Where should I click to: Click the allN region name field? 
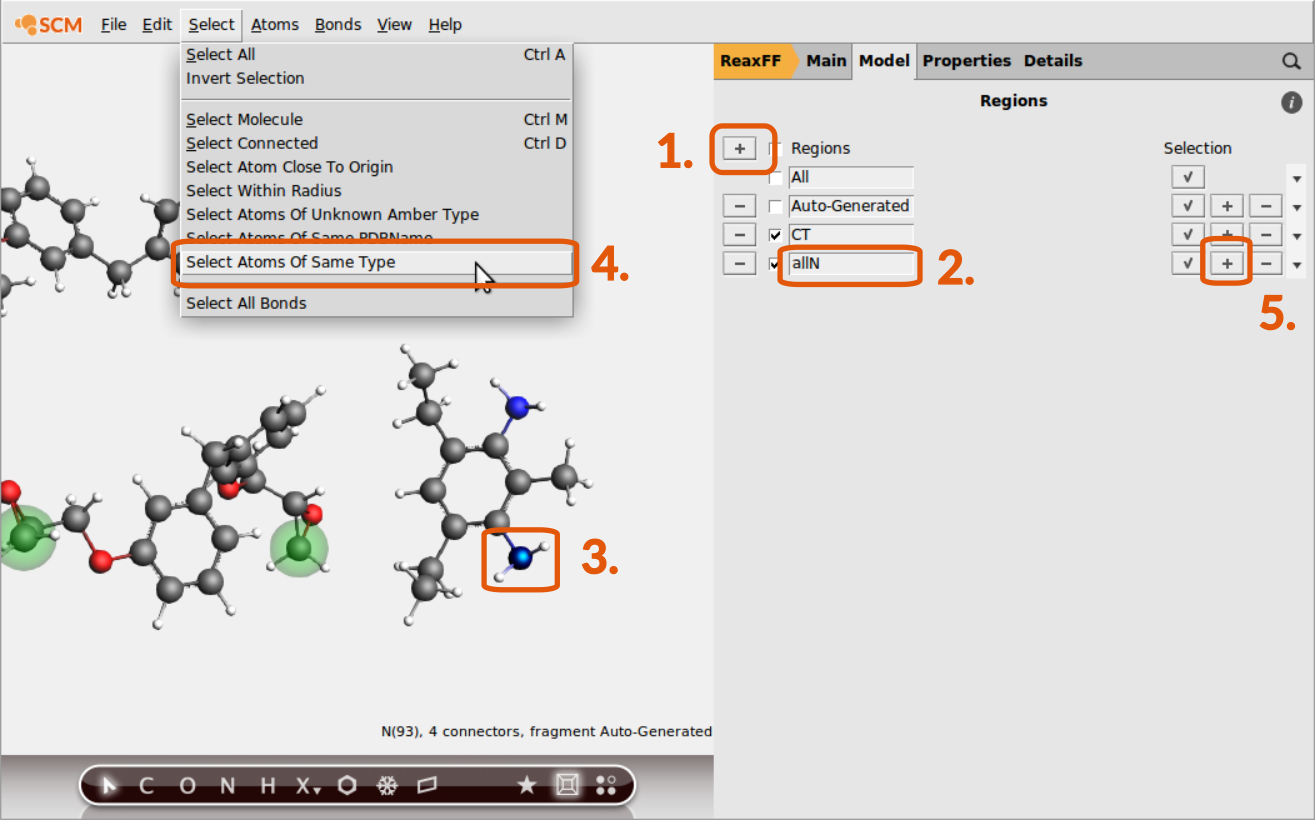point(850,264)
